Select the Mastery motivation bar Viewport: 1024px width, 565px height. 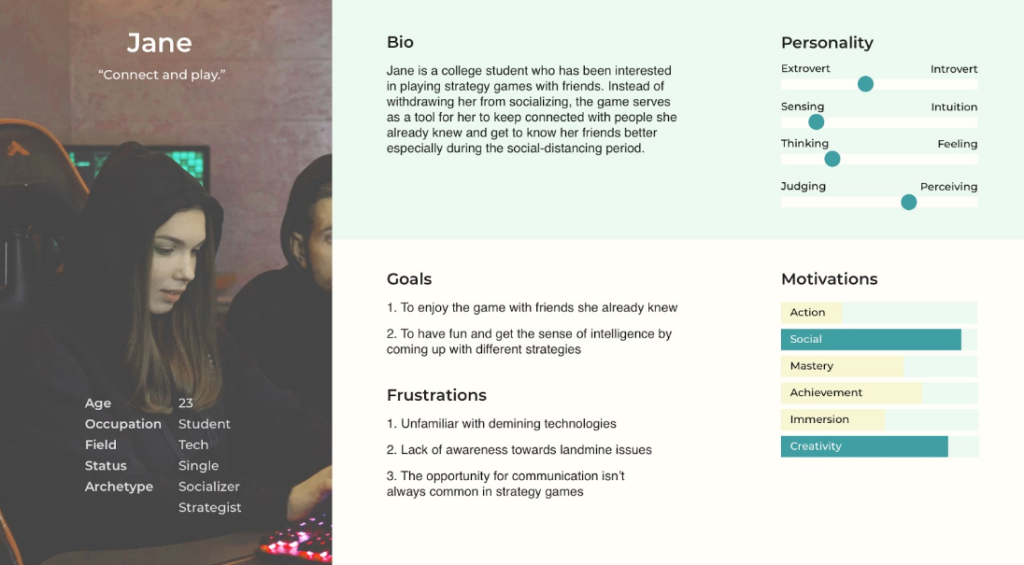879,366
